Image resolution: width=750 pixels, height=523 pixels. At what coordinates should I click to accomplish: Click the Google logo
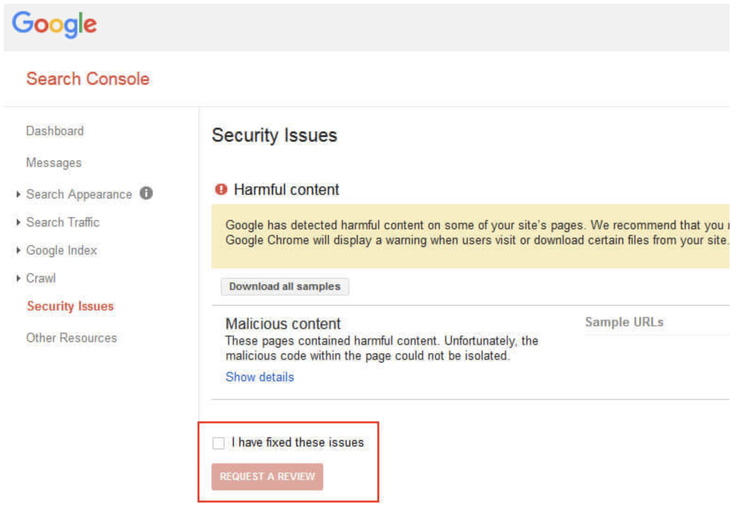tap(54, 24)
